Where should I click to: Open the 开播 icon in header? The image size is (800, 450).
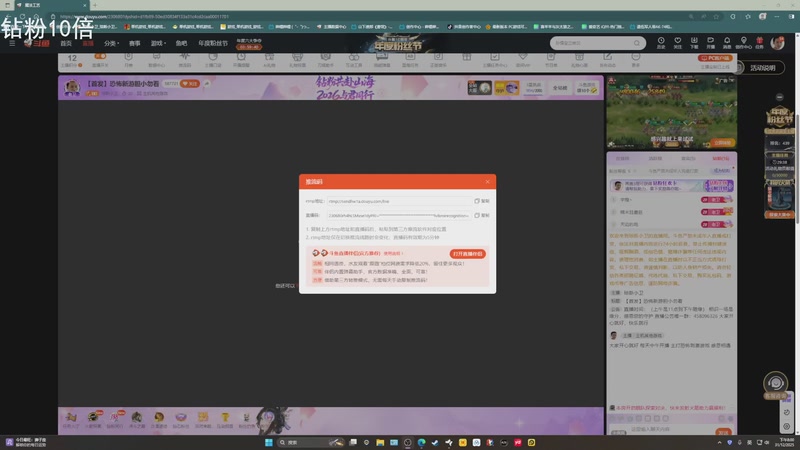[x=710, y=43]
